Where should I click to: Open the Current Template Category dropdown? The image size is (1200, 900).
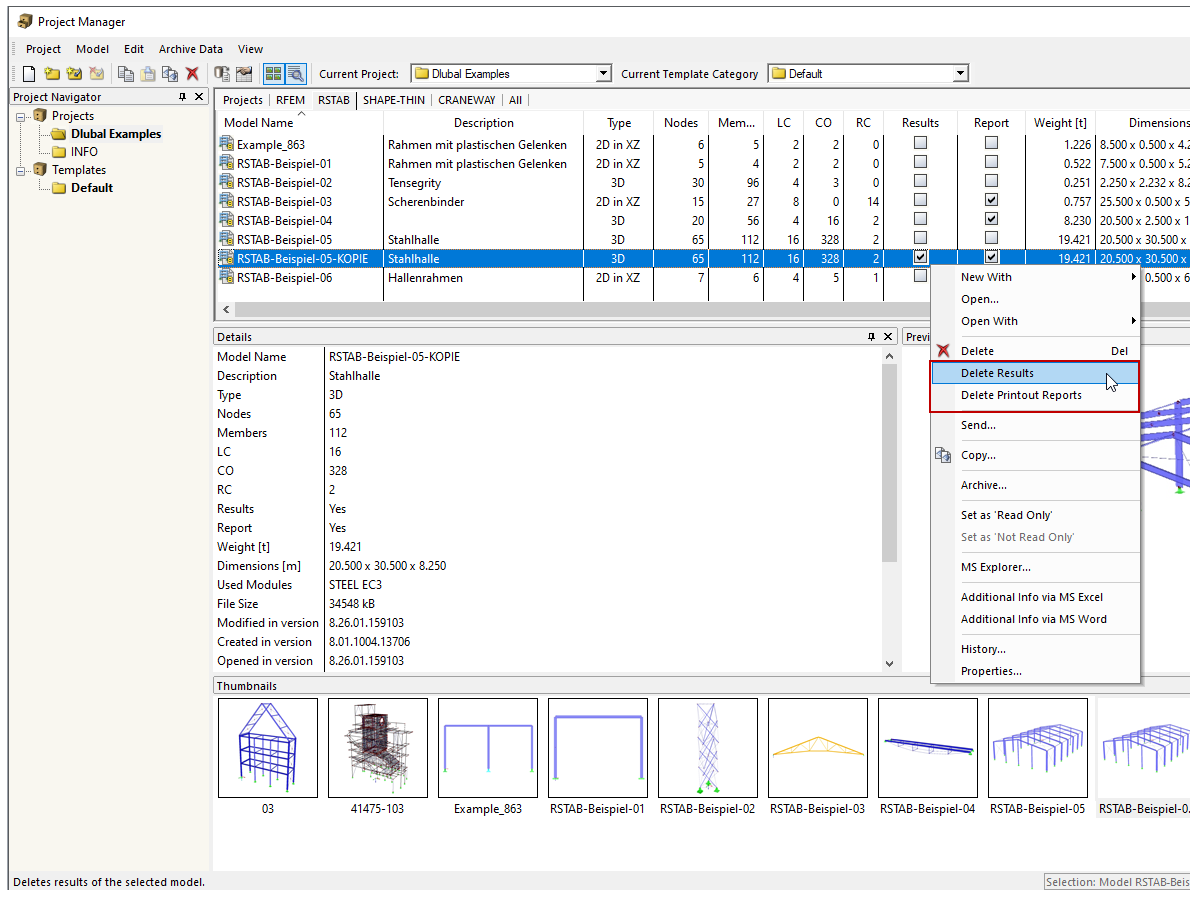959,72
